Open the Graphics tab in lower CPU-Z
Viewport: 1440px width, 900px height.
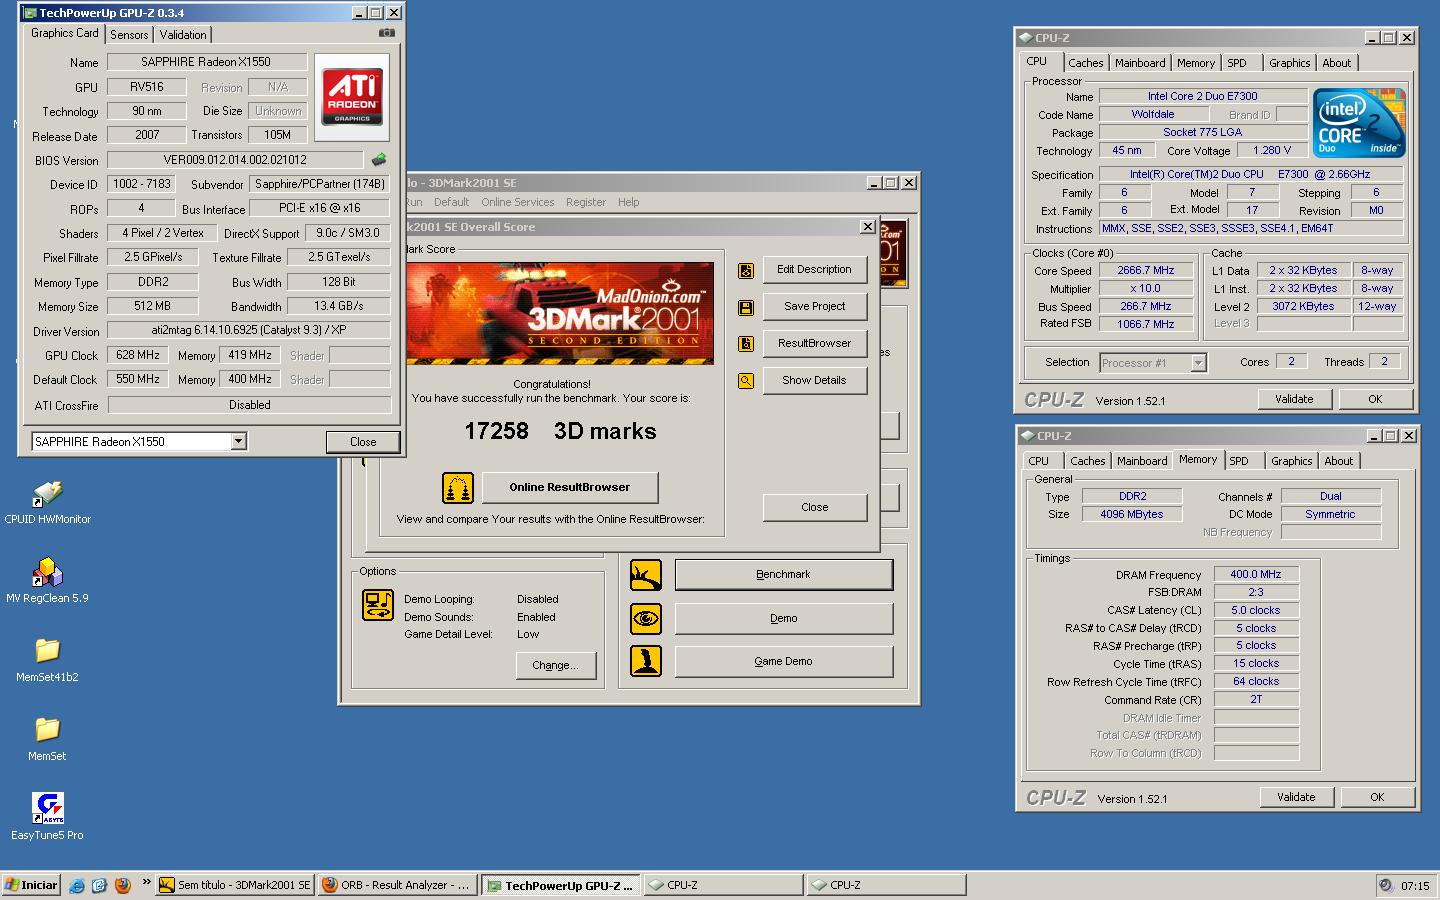click(x=1291, y=461)
